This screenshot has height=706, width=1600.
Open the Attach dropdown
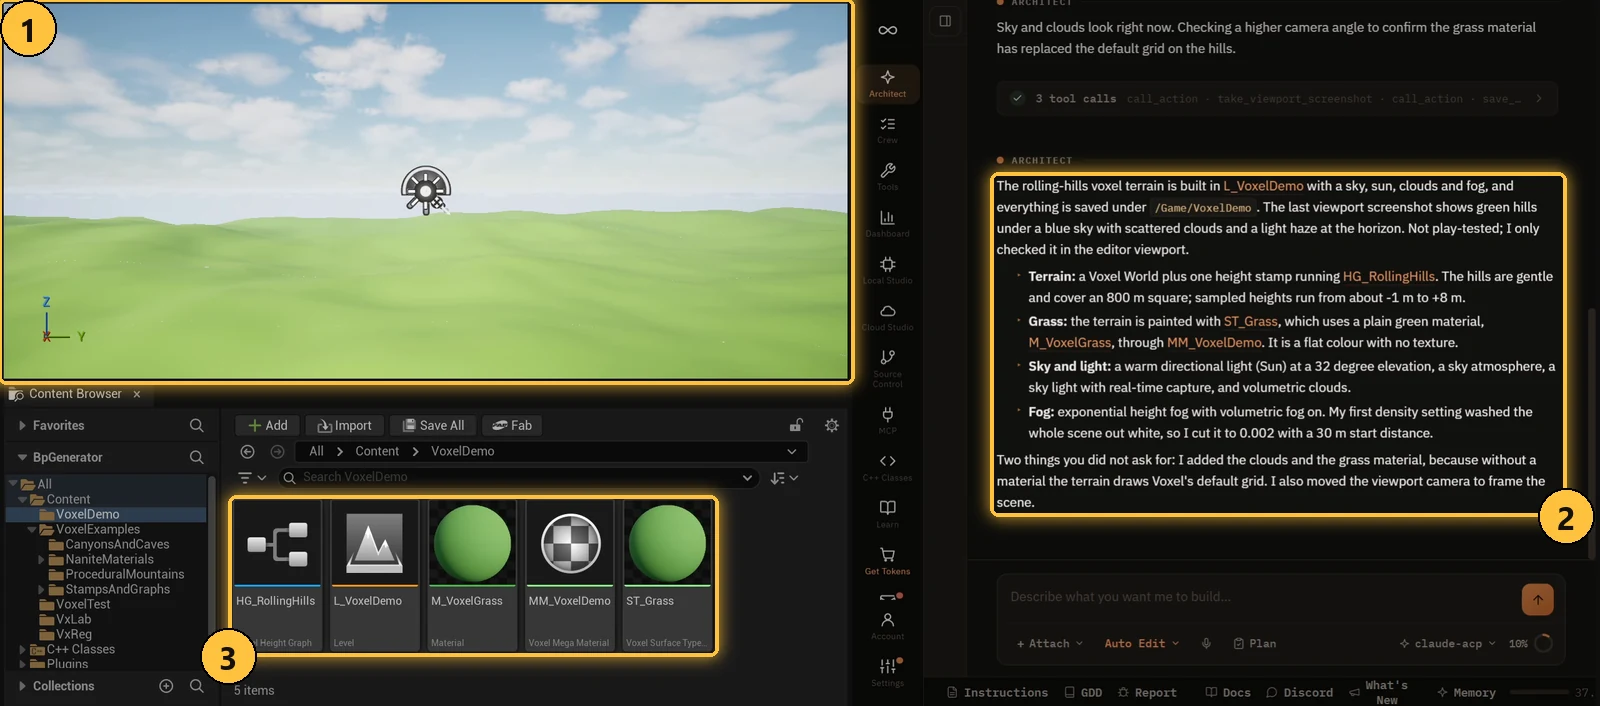click(x=1049, y=643)
